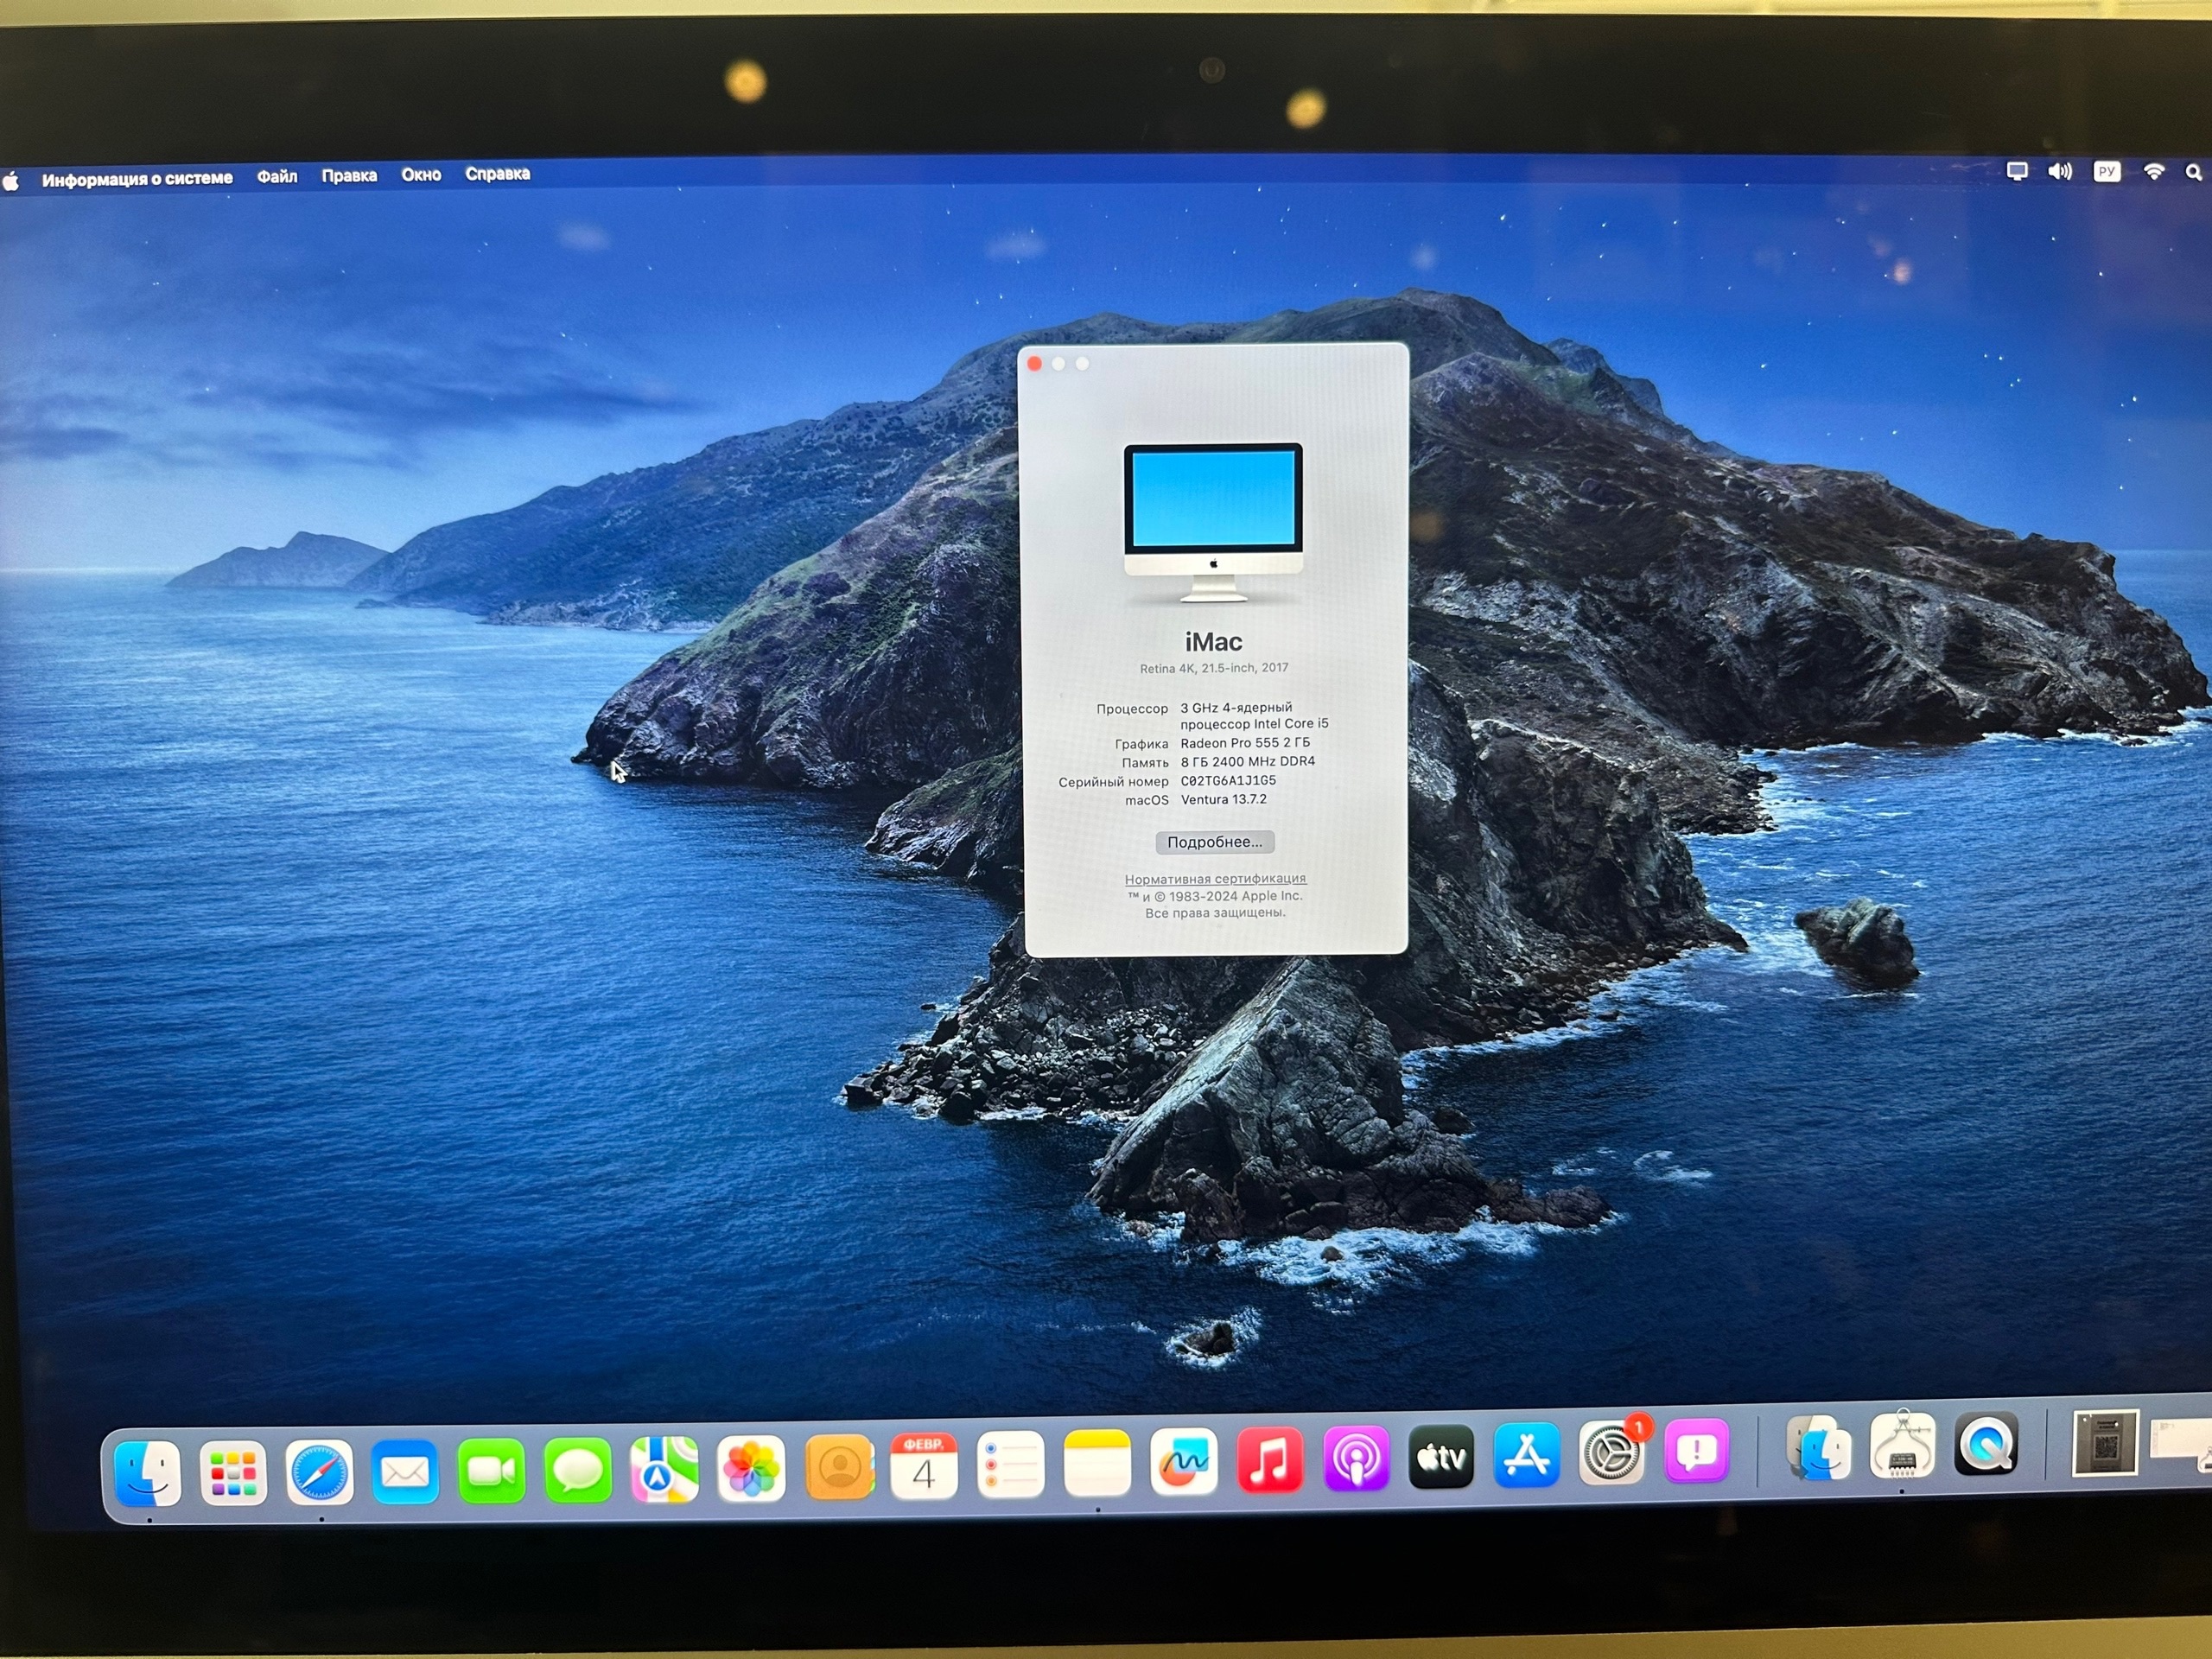Click the System Information chip icon in the Dock
2212x1659 pixels.
[x=1902, y=1444]
